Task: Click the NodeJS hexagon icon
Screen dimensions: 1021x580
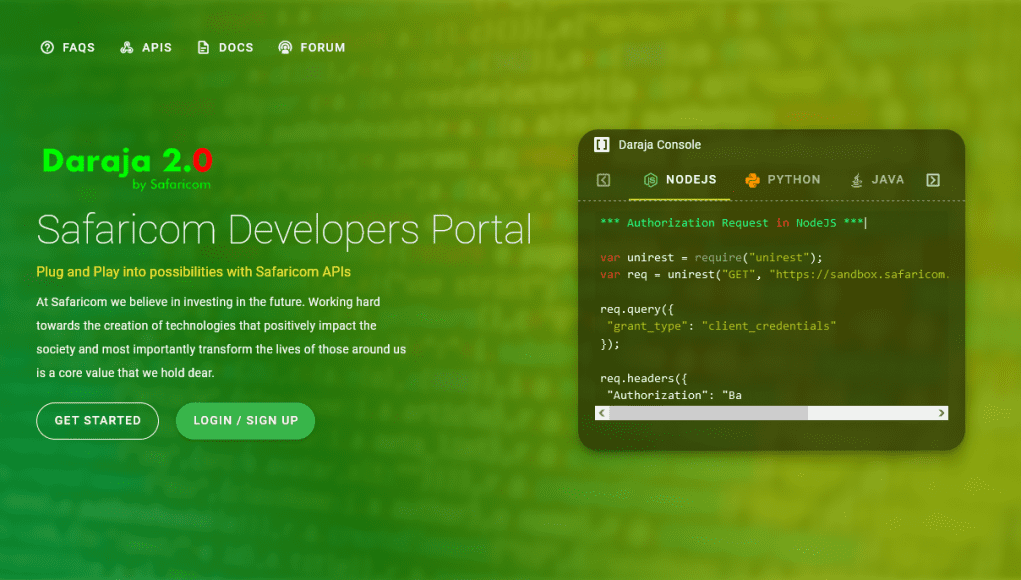Action: tap(650, 180)
